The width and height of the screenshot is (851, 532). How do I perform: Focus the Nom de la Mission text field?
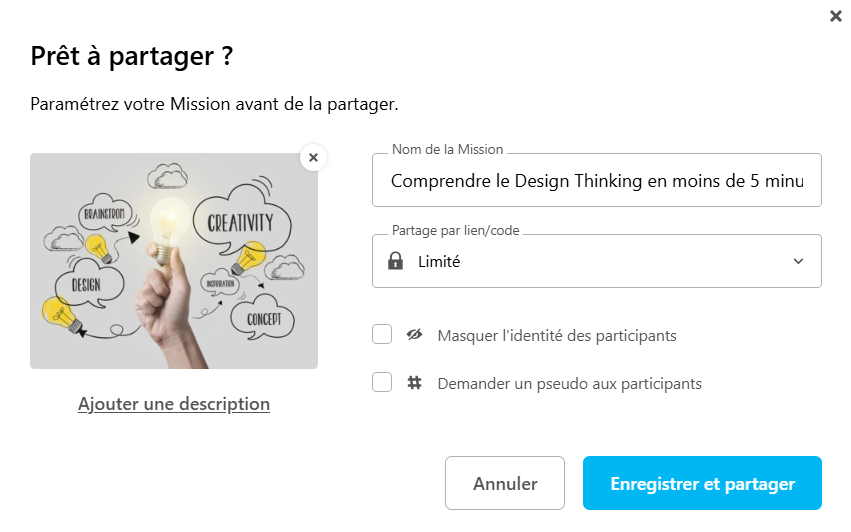(596, 181)
